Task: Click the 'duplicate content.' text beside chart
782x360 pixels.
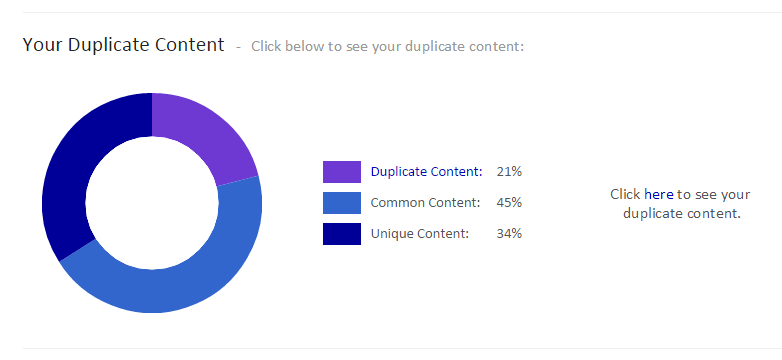Action: pos(682,213)
